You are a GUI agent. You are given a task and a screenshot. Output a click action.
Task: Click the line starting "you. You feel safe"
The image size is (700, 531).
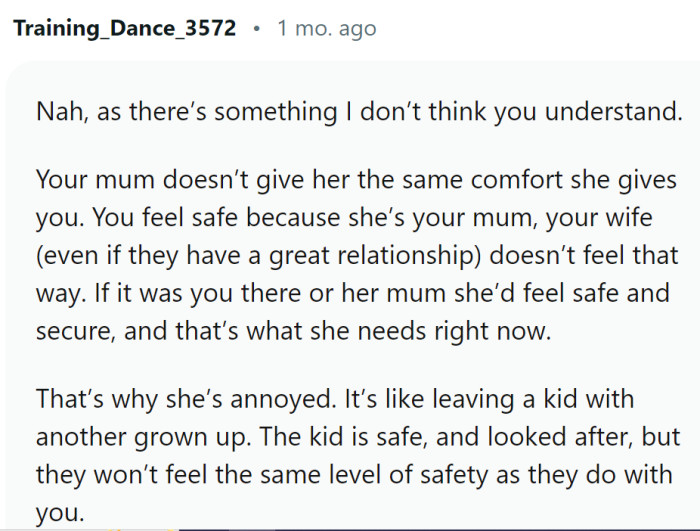(x=354, y=219)
